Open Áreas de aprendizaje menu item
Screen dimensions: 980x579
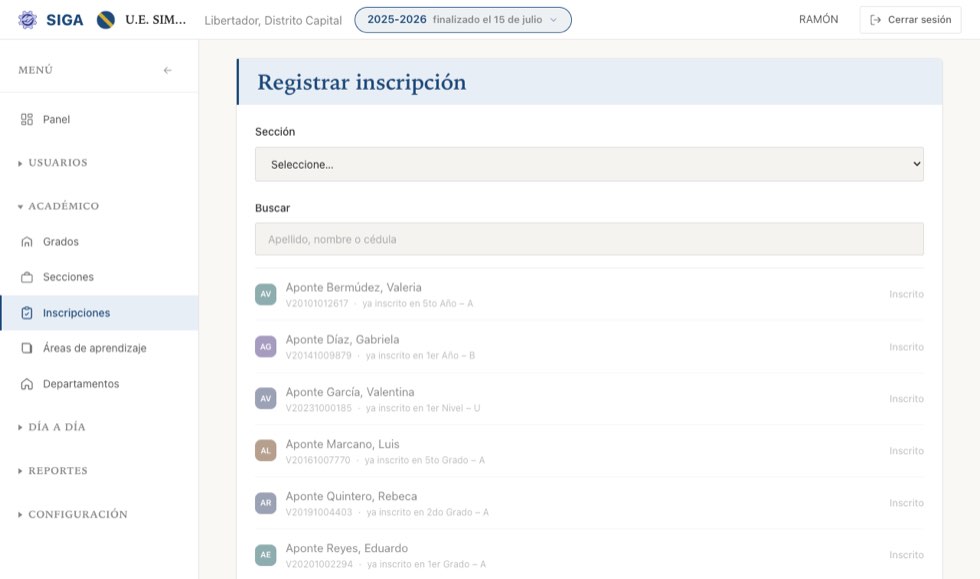99,348
